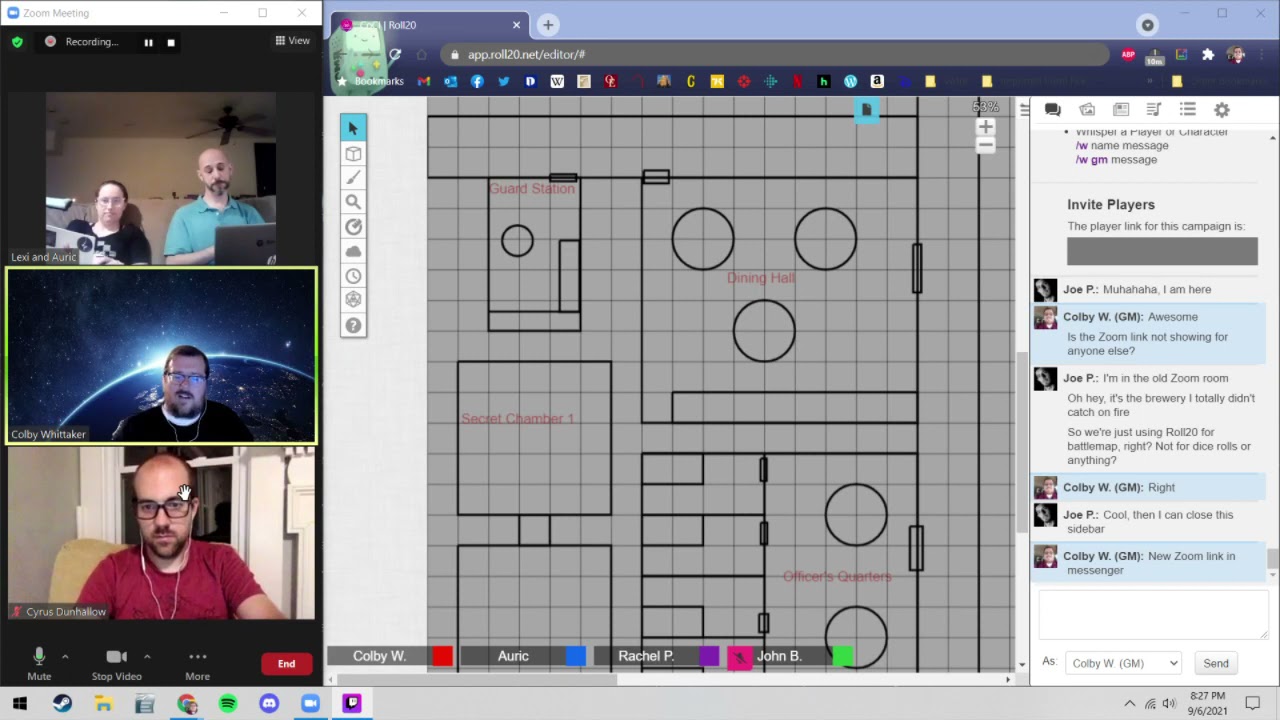Open the Roll20 help question mark

[x=353, y=325]
